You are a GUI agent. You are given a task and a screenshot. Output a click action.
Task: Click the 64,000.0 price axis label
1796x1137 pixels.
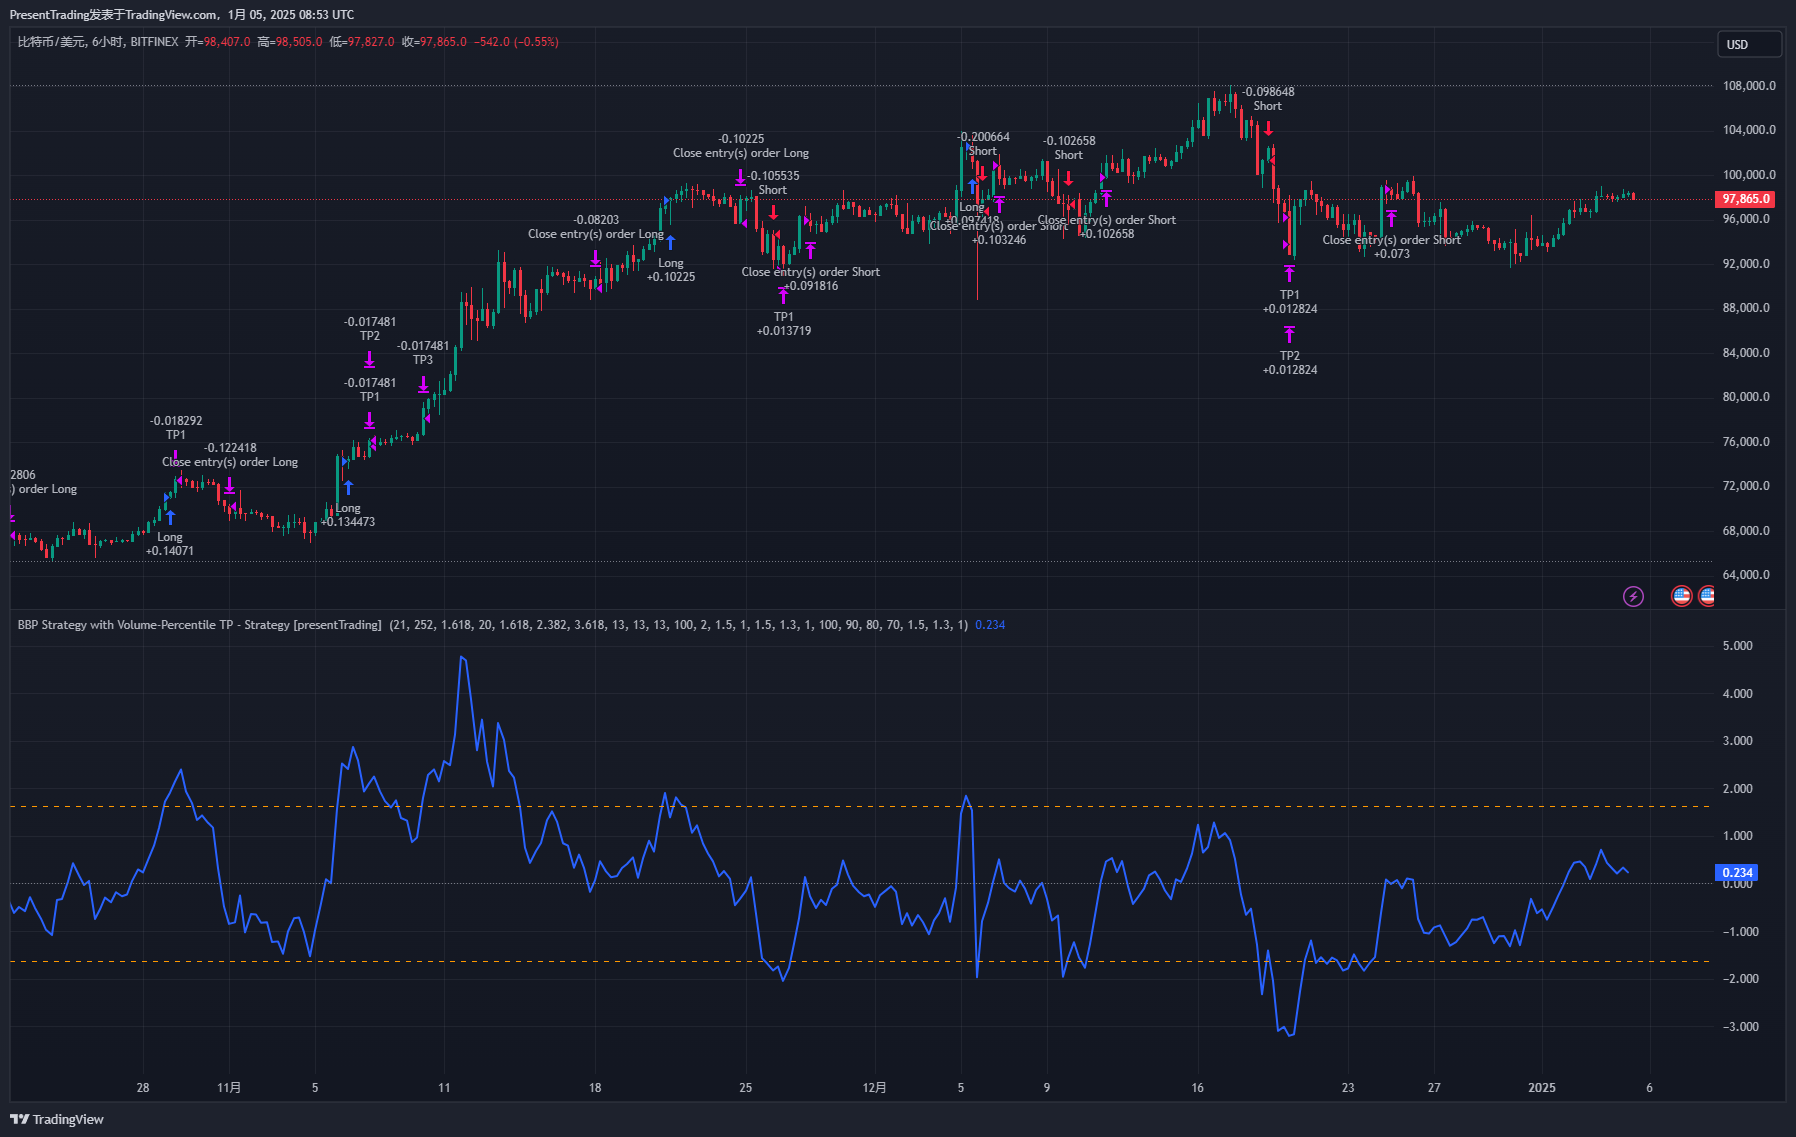1746,575
